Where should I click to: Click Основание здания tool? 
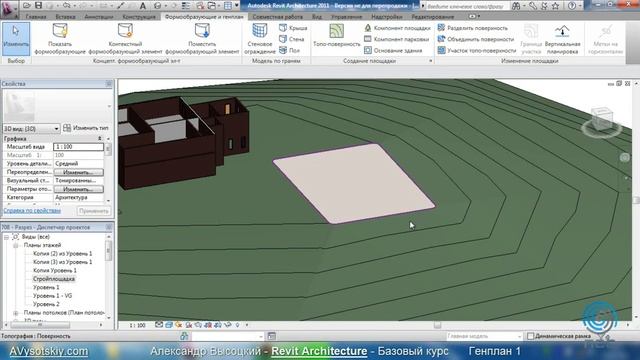pos(393,50)
